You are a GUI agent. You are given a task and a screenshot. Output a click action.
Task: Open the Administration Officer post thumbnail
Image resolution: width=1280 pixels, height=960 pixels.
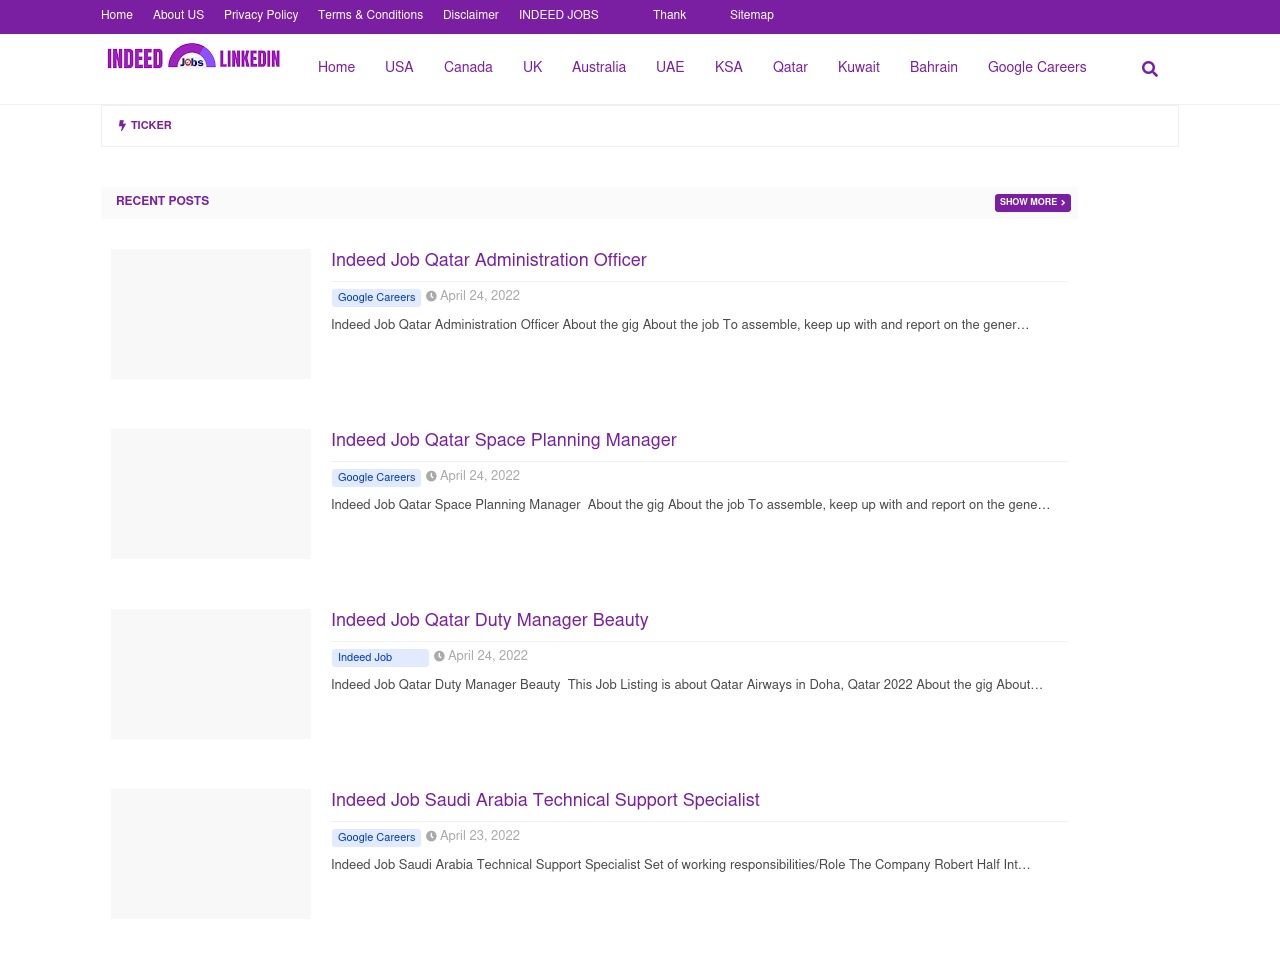(211, 314)
